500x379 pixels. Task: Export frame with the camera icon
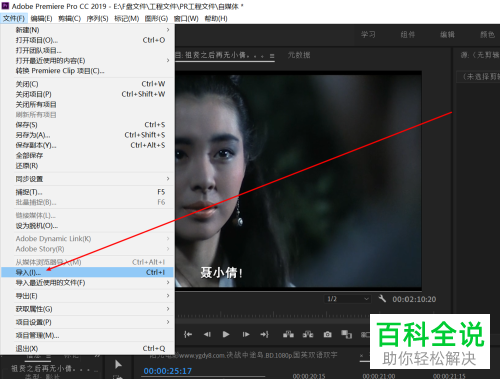click(x=327, y=334)
